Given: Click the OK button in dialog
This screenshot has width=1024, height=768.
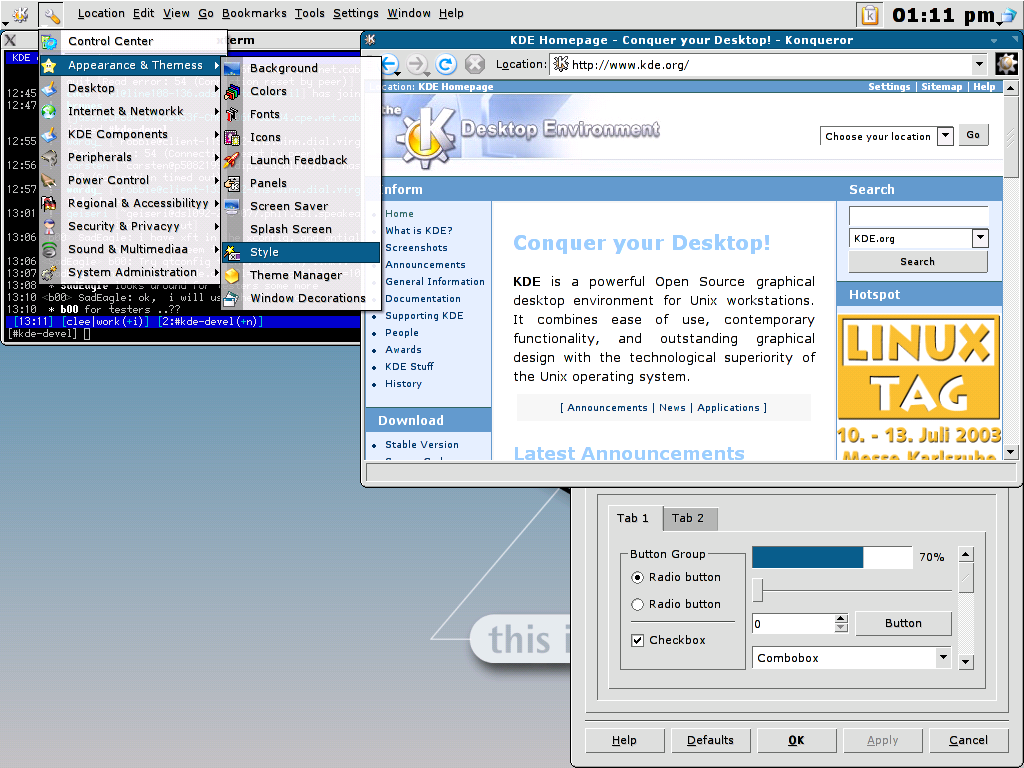Looking at the screenshot, I should tap(796, 741).
